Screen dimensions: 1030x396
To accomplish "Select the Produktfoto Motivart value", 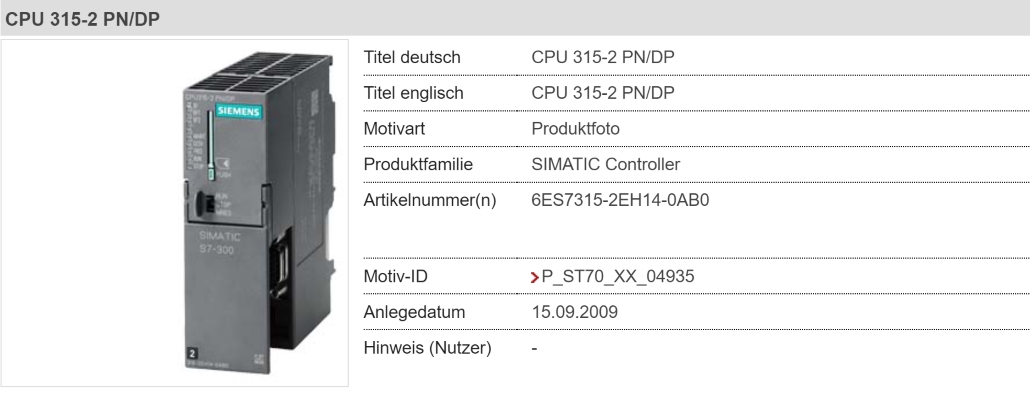I will coord(575,129).
